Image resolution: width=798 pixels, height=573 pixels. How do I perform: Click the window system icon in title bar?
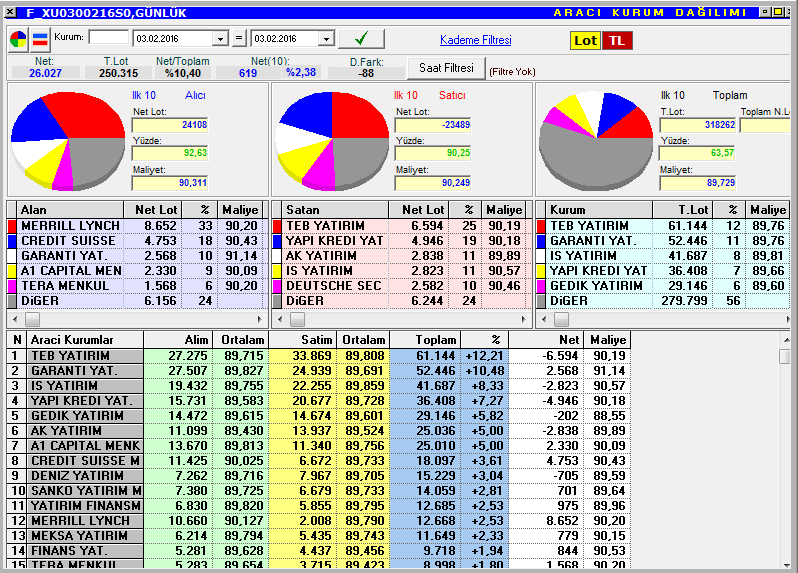tap(12, 12)
